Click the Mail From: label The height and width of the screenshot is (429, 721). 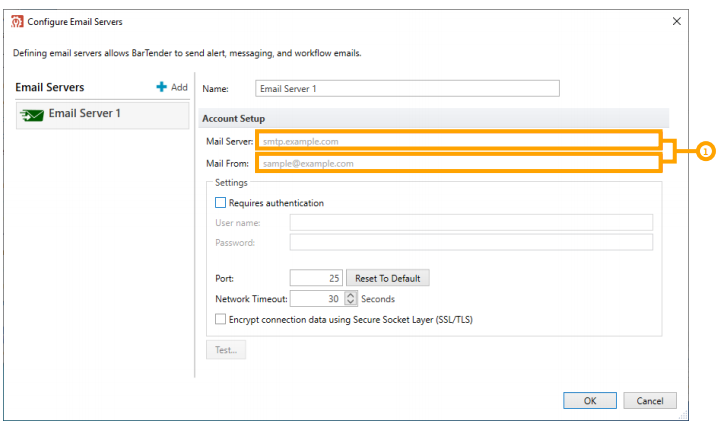click(227, 163)
